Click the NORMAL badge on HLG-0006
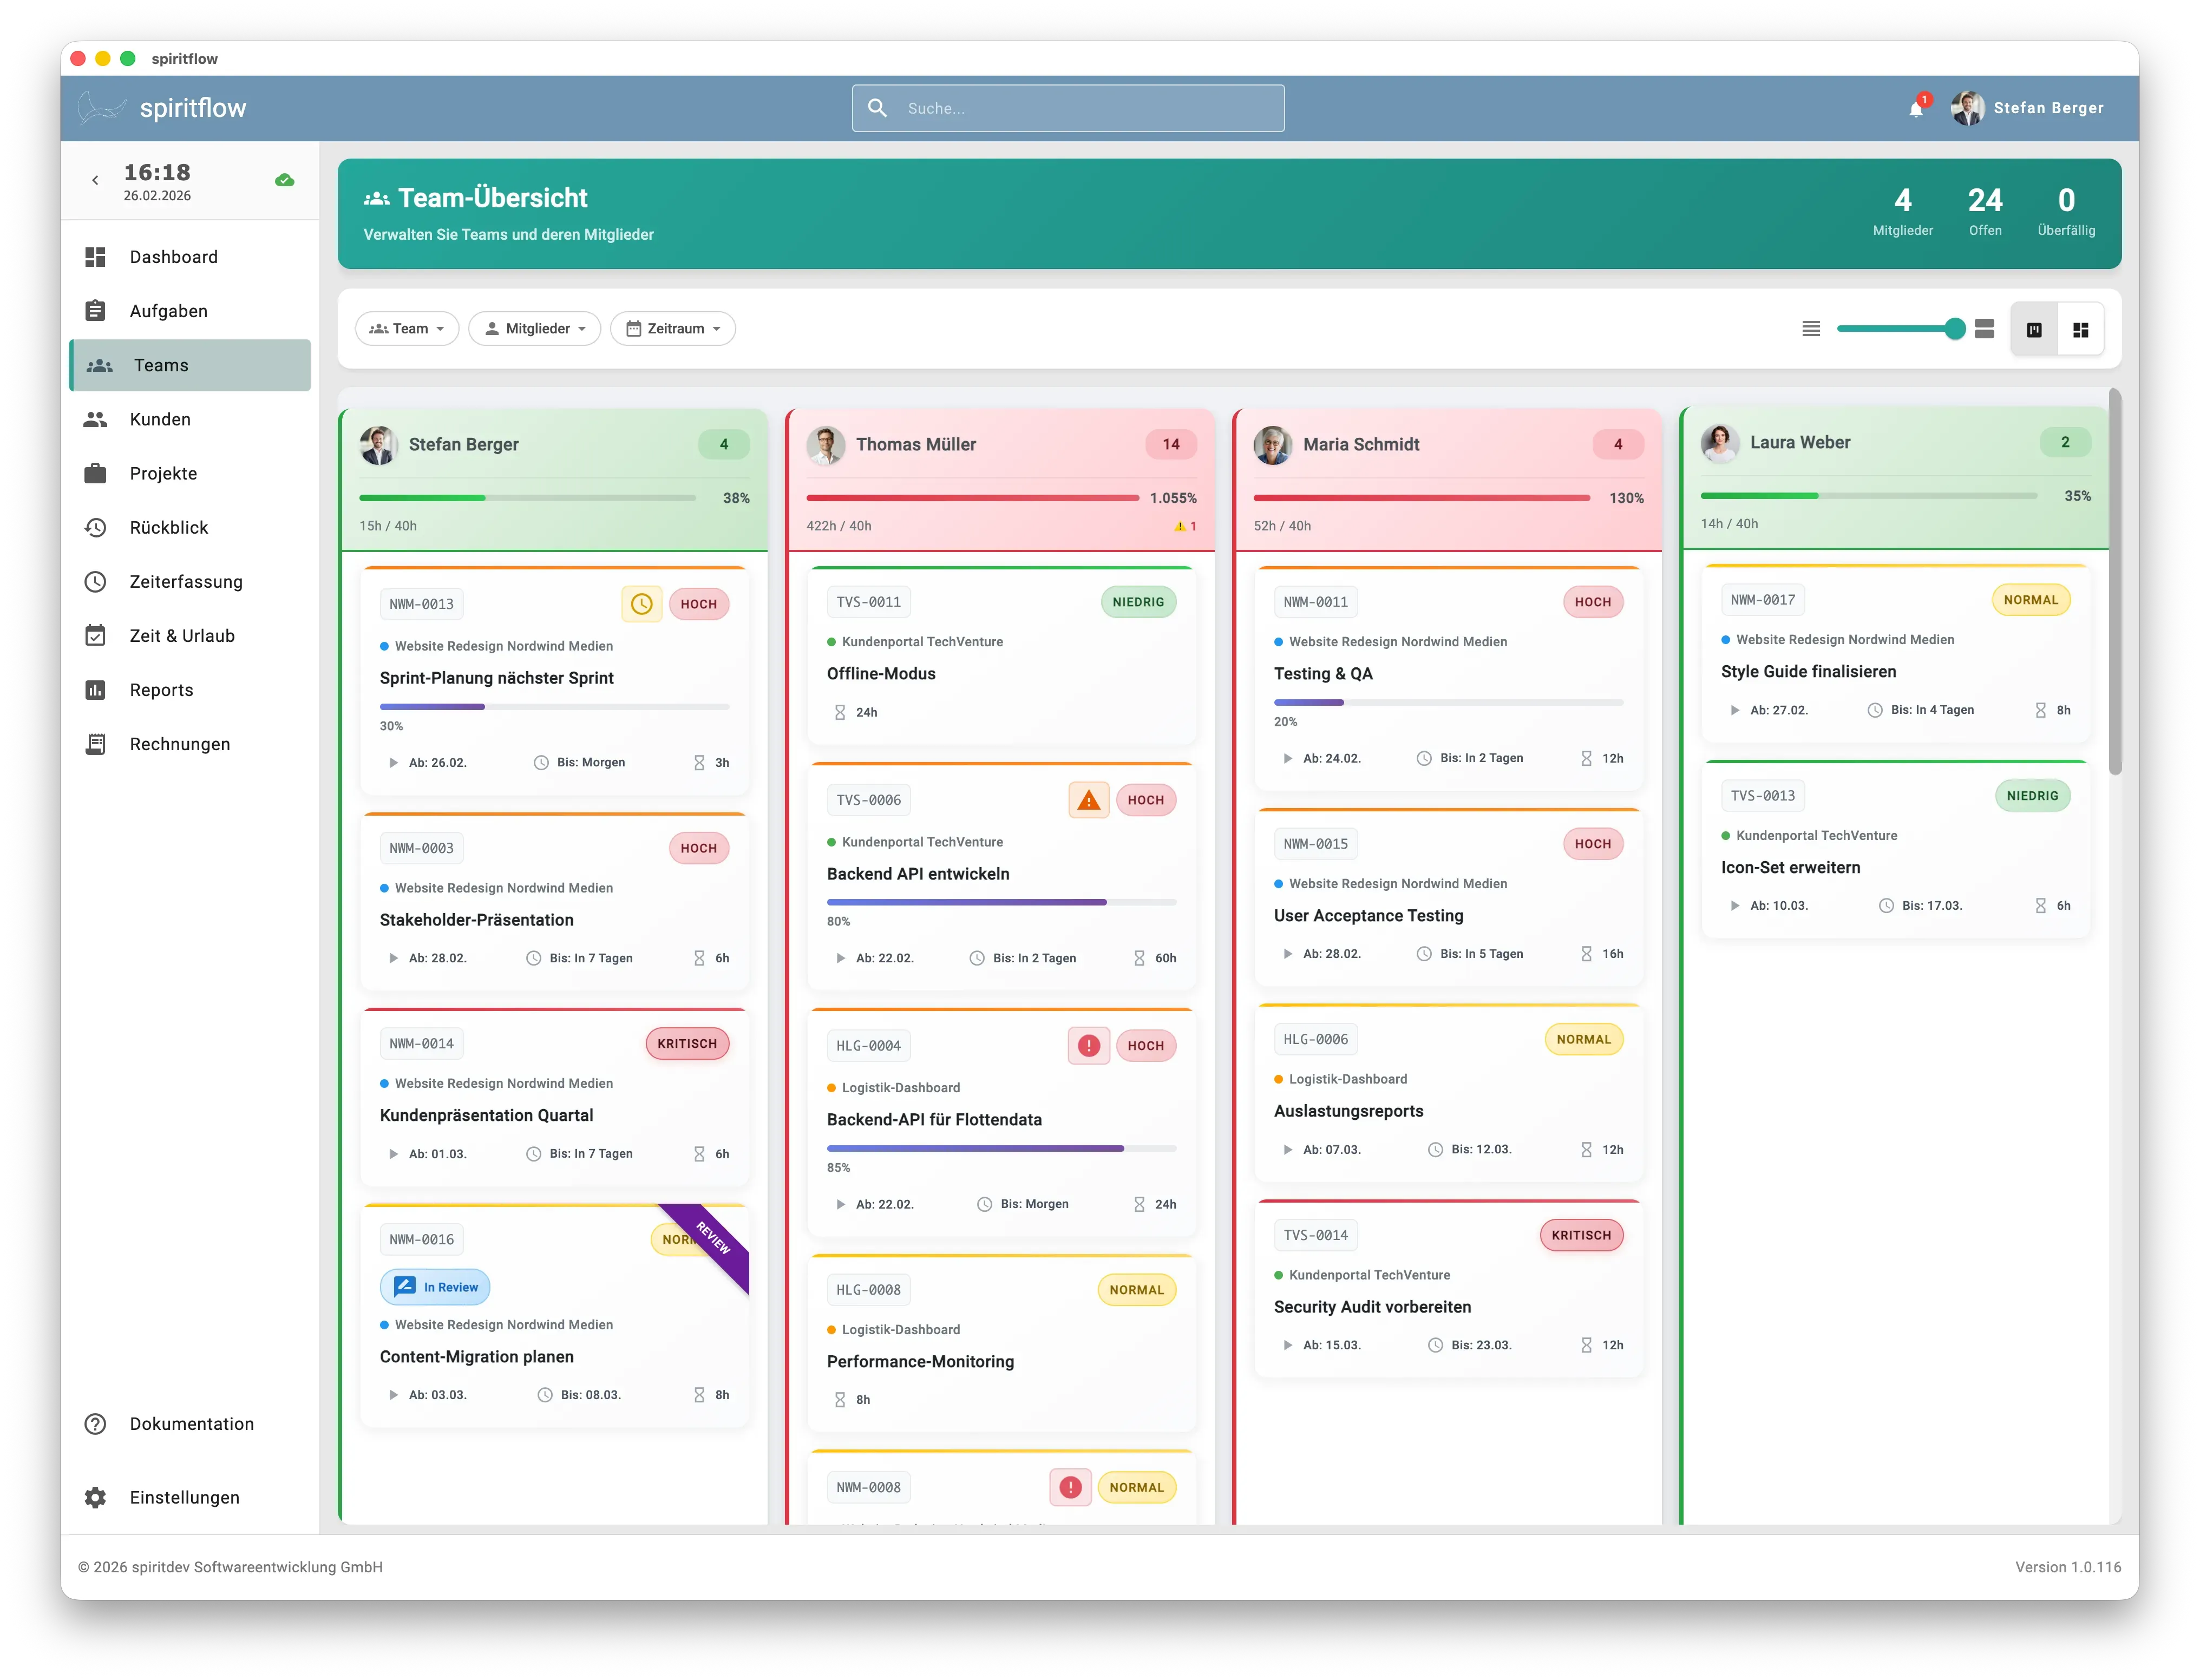2200x1680 pixels. [1584, 1040]
